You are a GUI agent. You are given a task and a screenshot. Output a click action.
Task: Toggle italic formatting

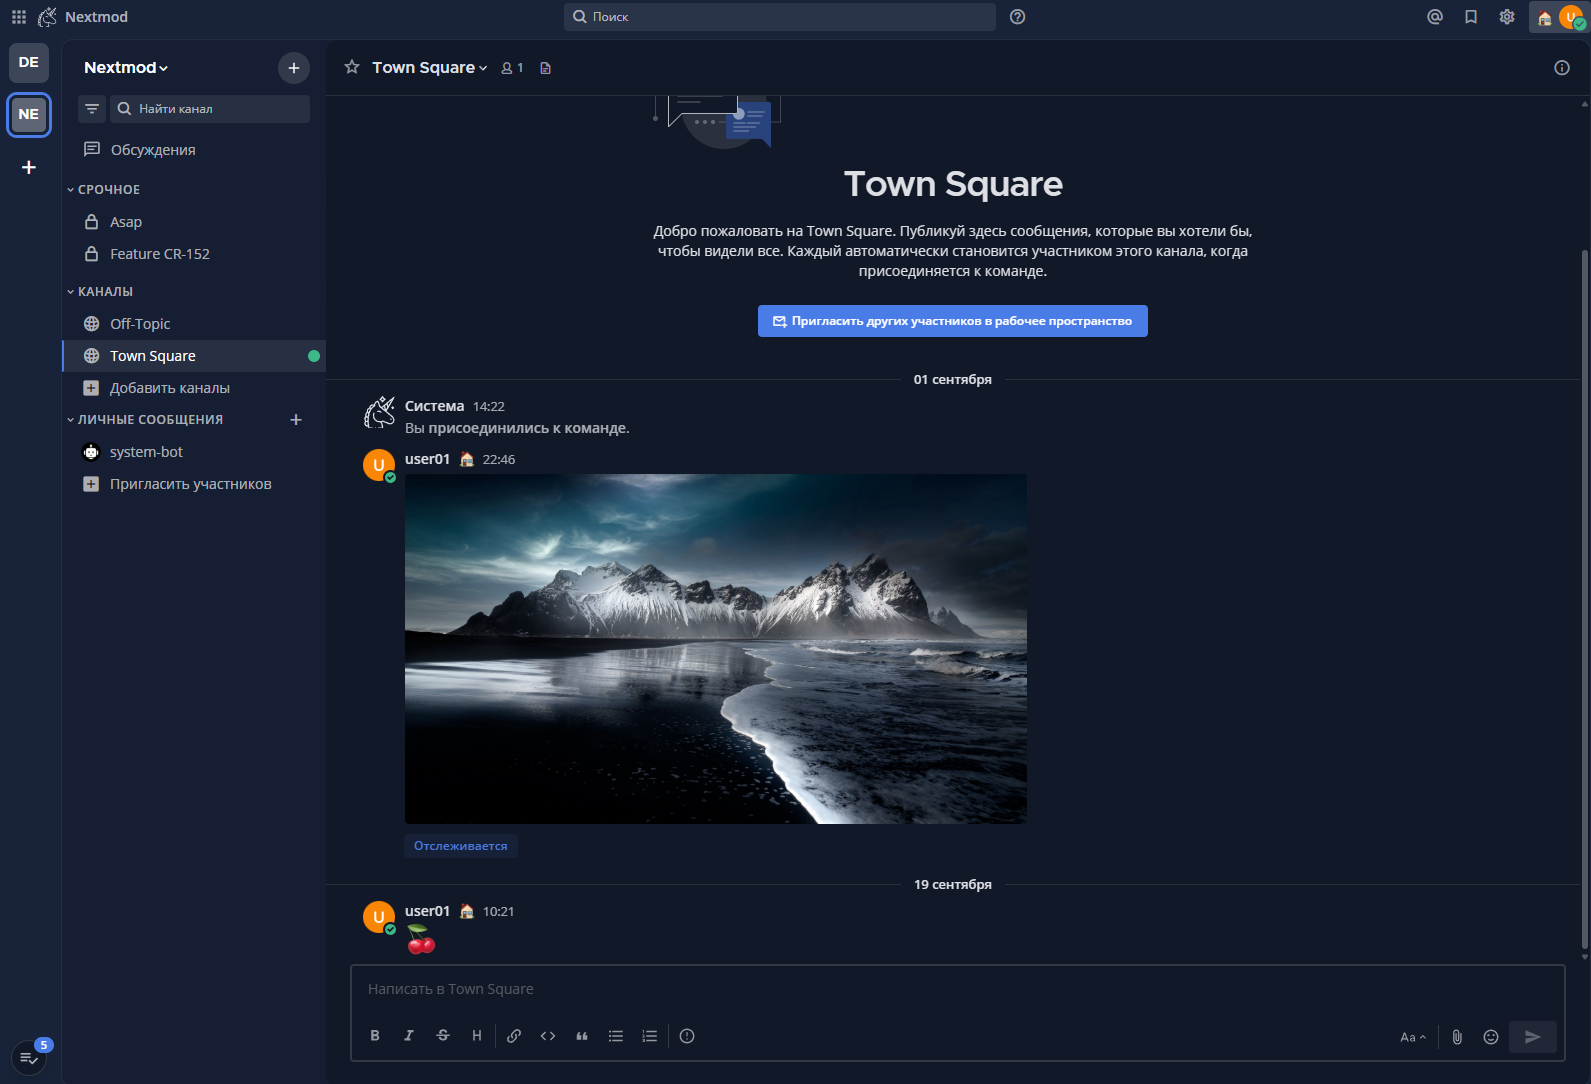(409, 1036)
